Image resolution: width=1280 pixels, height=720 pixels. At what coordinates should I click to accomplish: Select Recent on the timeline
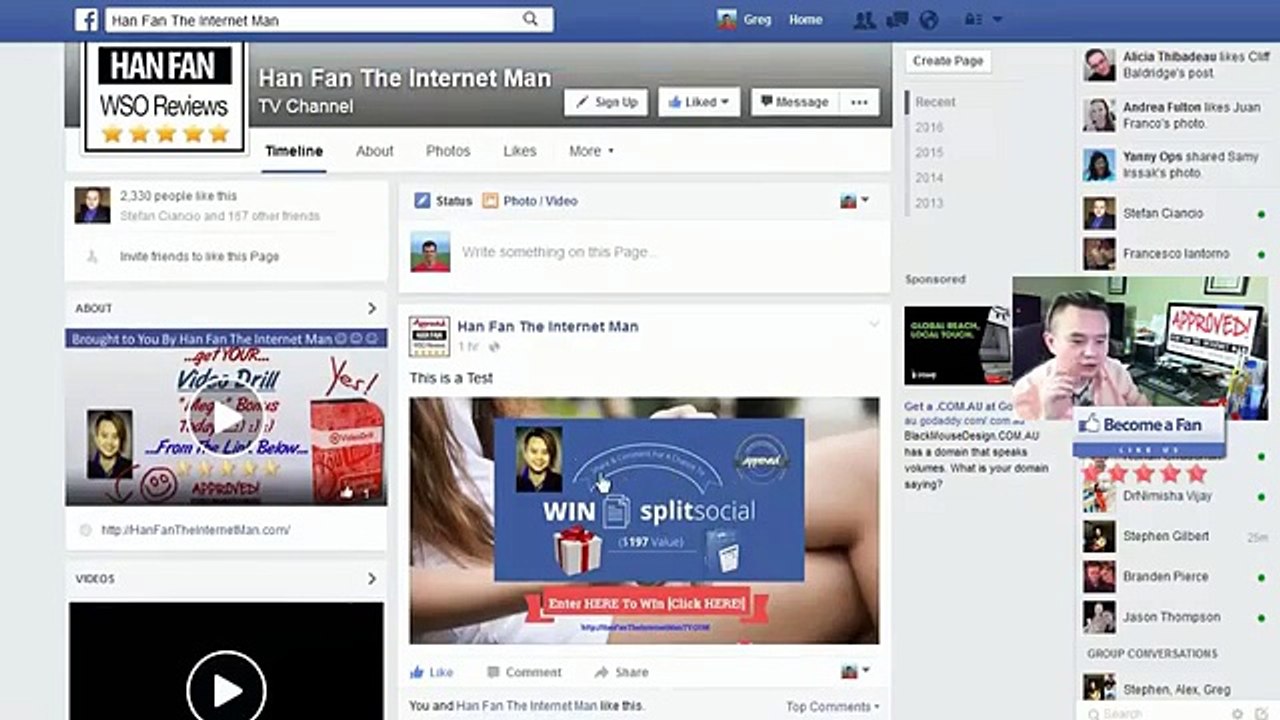point(935,102)
